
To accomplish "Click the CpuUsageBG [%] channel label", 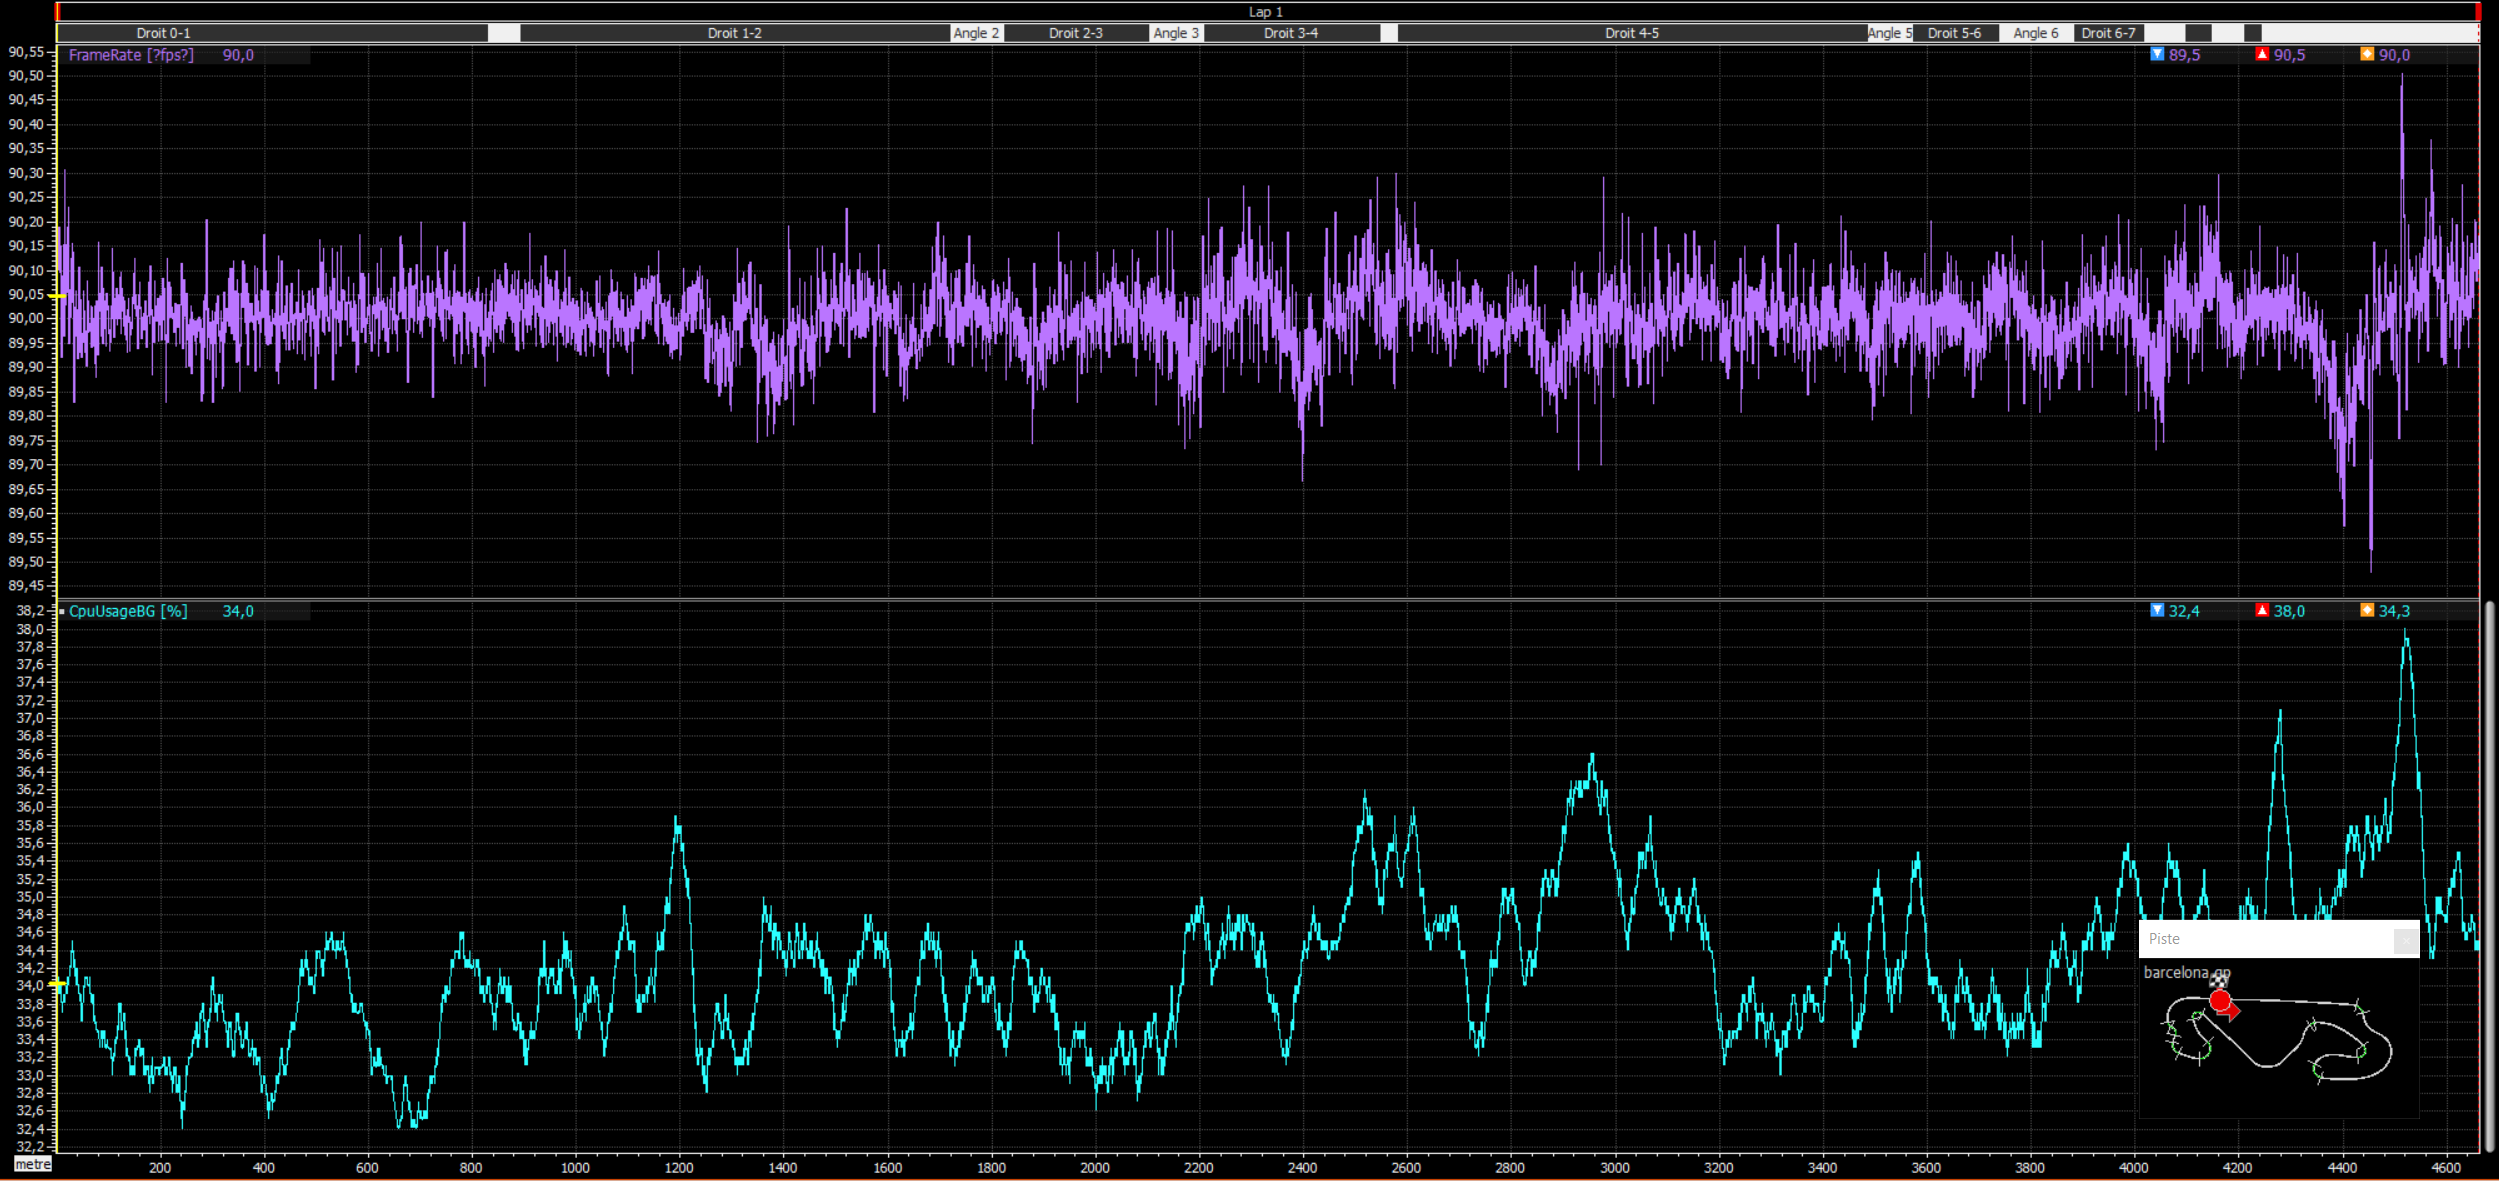I will (128, 611).
